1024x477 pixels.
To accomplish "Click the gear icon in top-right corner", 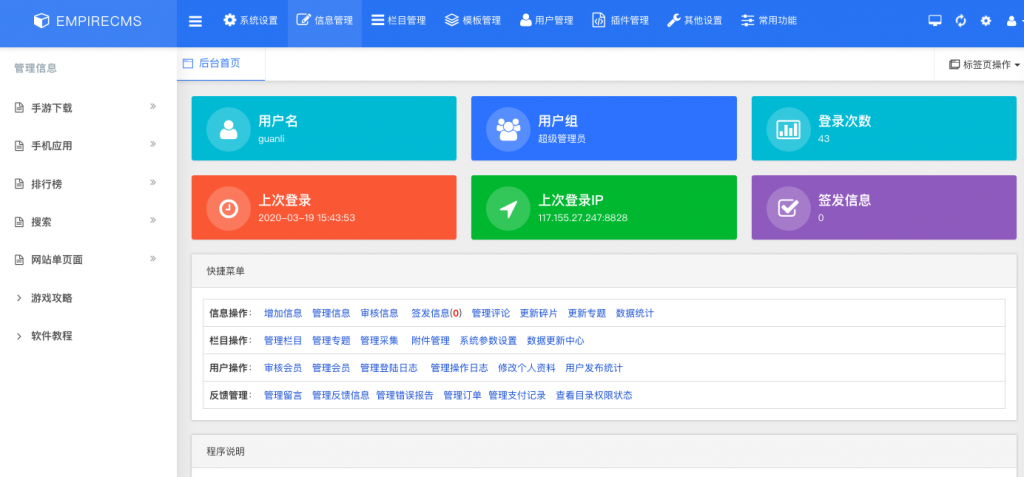I will tap(986, 21).
